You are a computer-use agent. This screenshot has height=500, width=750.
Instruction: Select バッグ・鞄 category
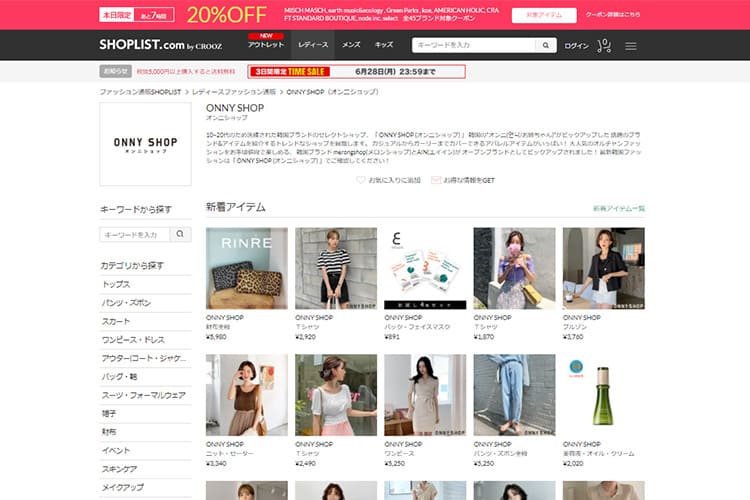pos(145,377)
